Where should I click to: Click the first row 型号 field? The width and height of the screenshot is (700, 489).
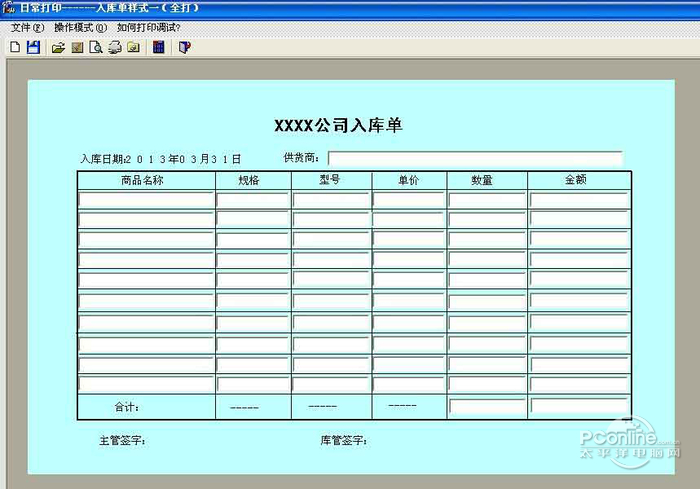tap(331, 200)
